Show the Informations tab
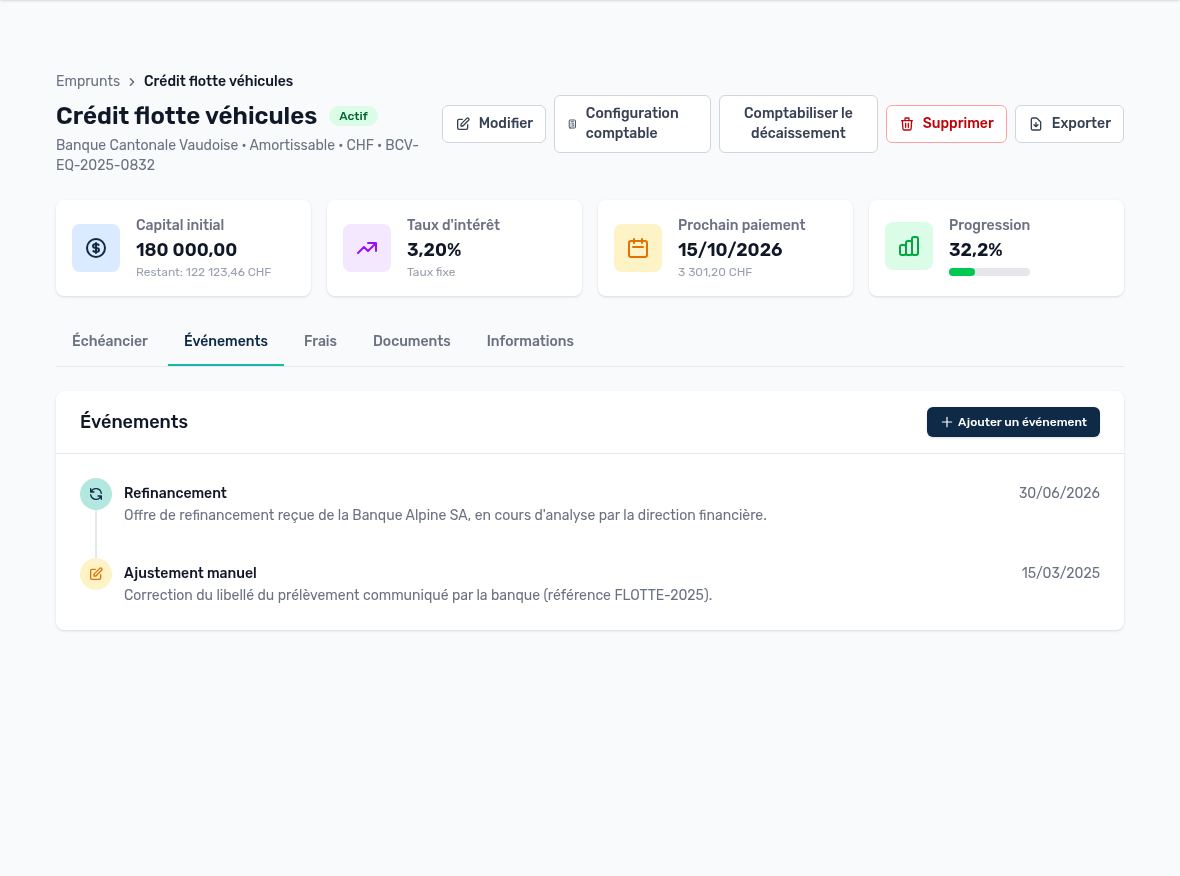Viewport: 1180px width, 876px height. tap(530, 341)
